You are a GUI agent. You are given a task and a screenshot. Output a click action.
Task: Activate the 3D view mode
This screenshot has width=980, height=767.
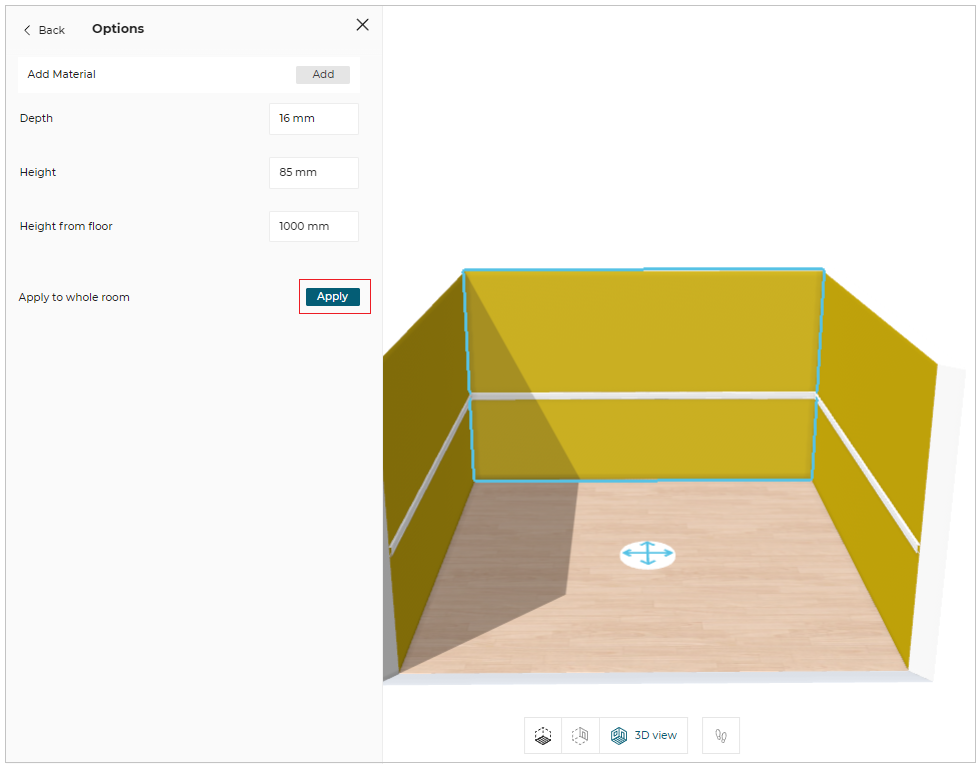click(x=644, y=735)
